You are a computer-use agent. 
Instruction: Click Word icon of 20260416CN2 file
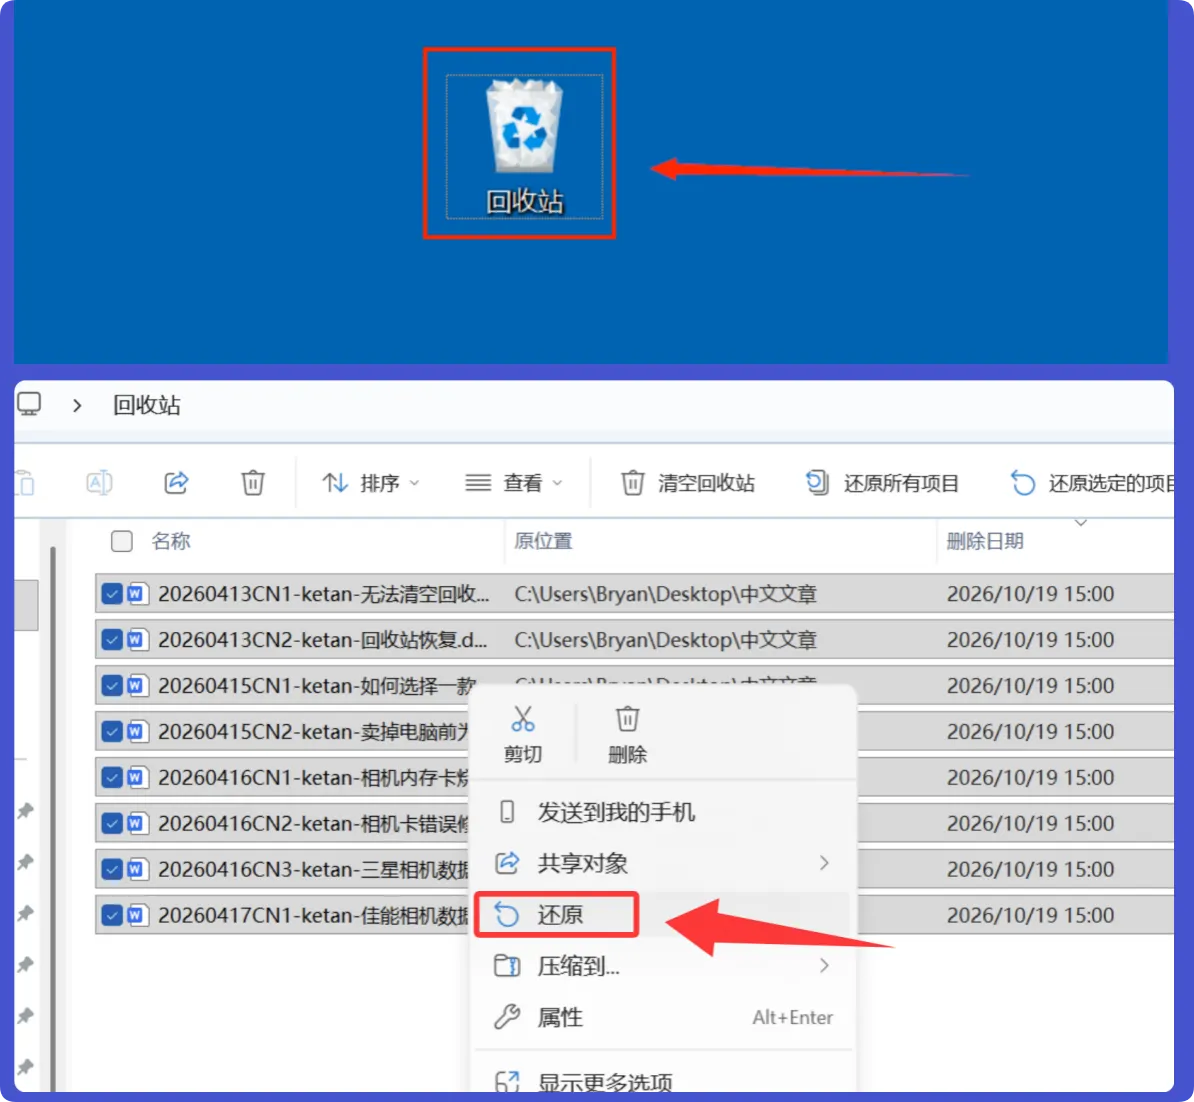[138, 823]
